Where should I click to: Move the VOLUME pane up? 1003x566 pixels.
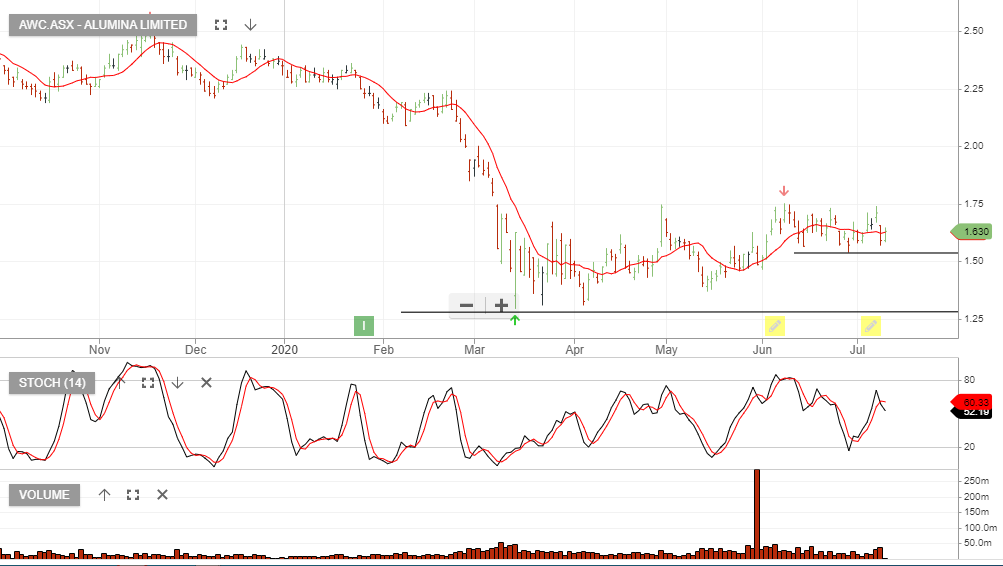[104, 494]
